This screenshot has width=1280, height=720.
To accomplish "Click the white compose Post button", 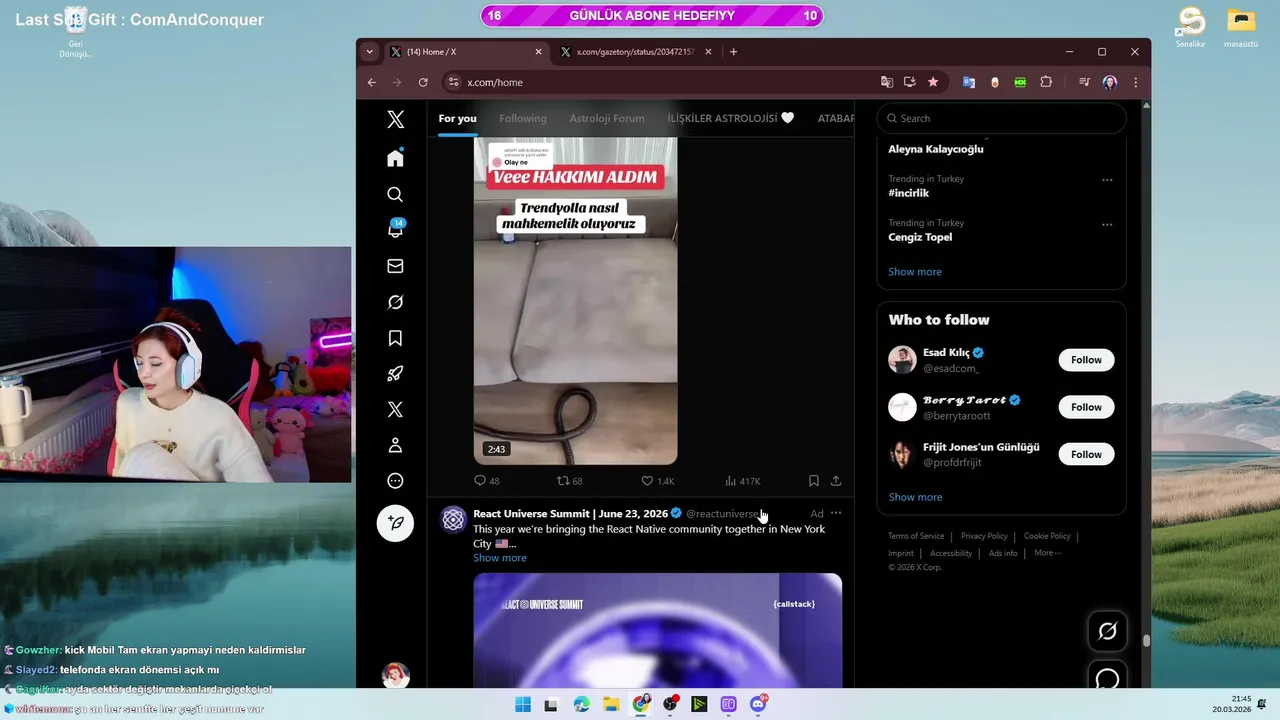I will (x=395, y=523).
